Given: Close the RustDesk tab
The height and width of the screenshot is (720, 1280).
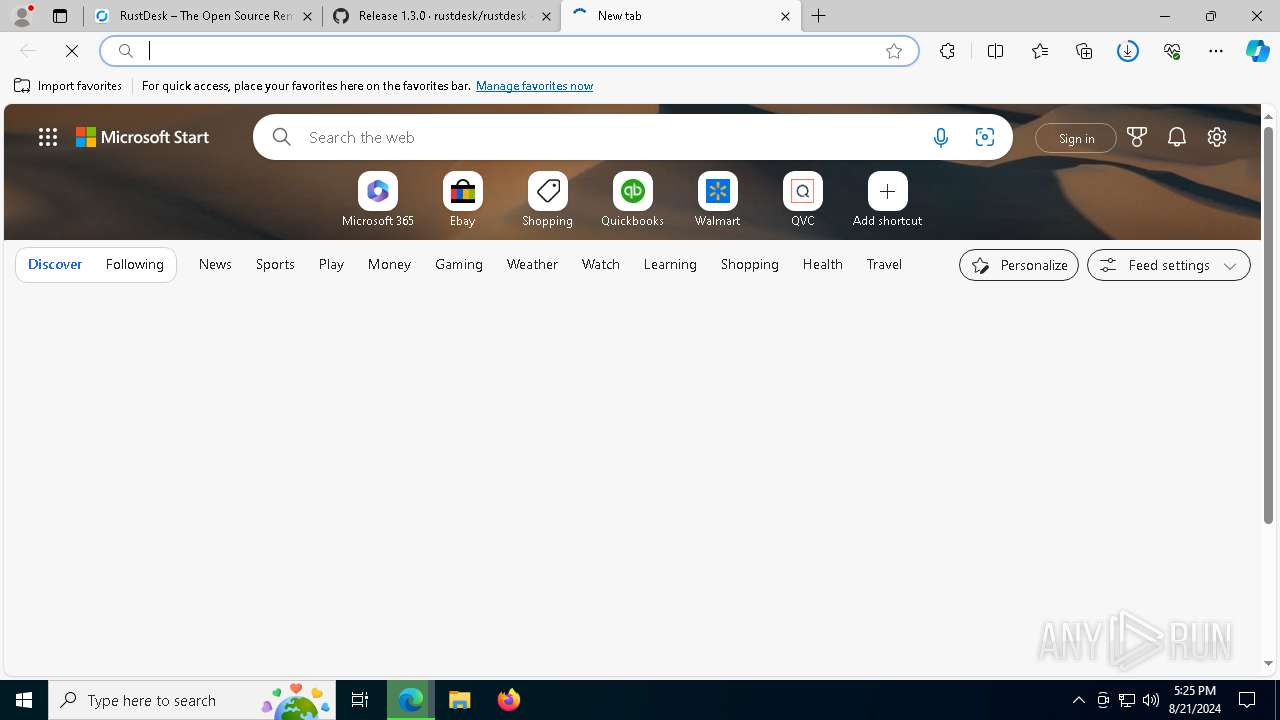Looking at the screenshot, I should [307, 16].
